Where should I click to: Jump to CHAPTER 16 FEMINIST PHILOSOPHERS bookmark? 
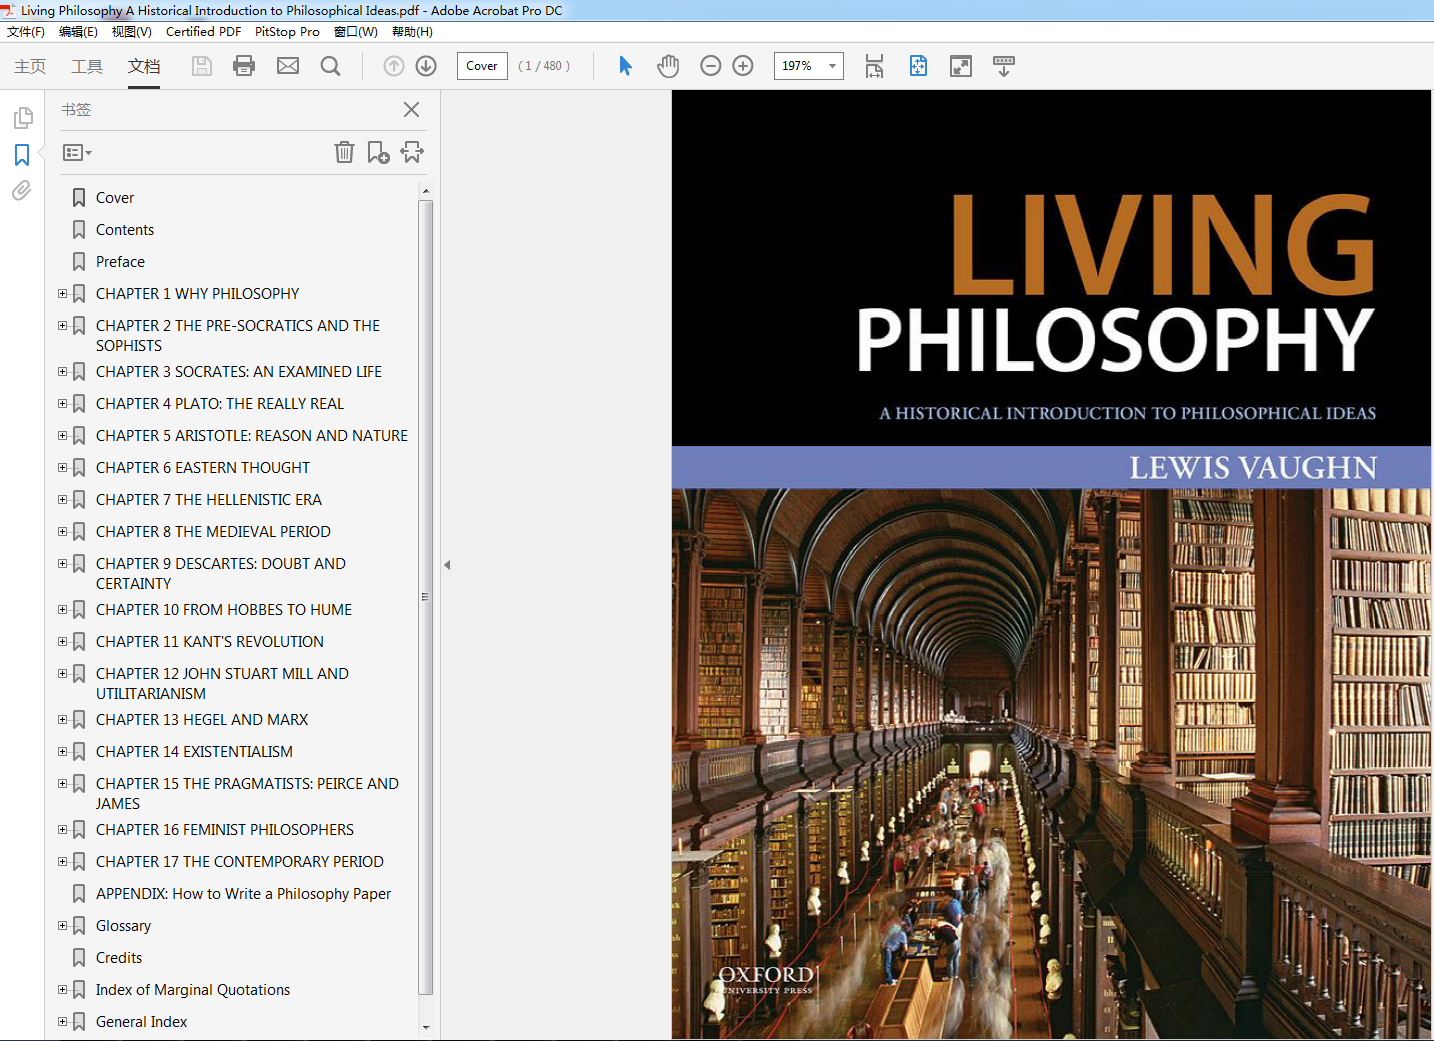tap(225, 830)
